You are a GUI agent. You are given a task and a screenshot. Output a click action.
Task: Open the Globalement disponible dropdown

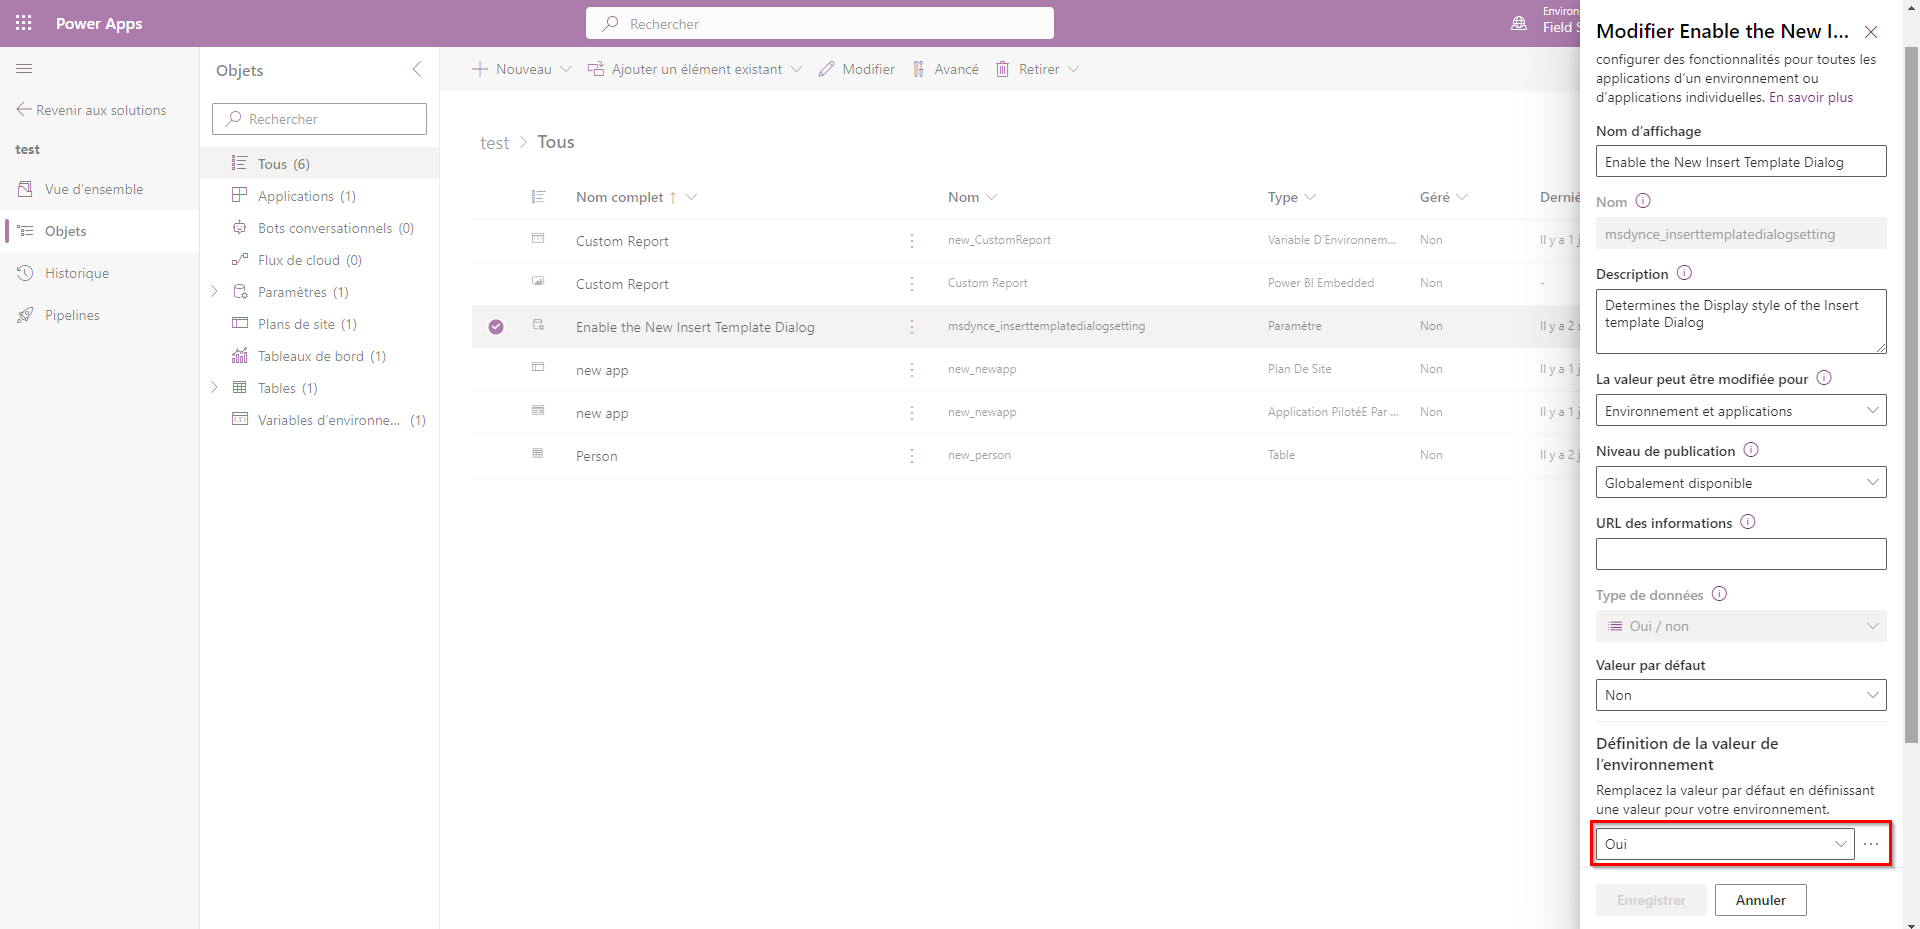tap(1741, 483)
